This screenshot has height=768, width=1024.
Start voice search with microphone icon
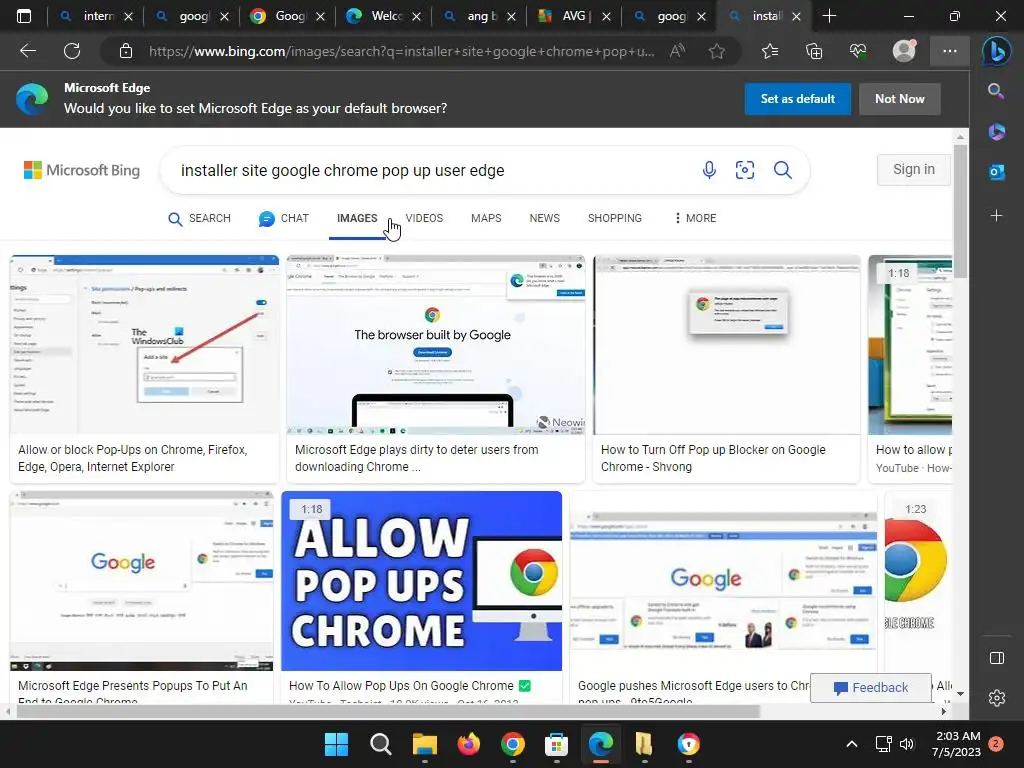[x=709, y=170]
